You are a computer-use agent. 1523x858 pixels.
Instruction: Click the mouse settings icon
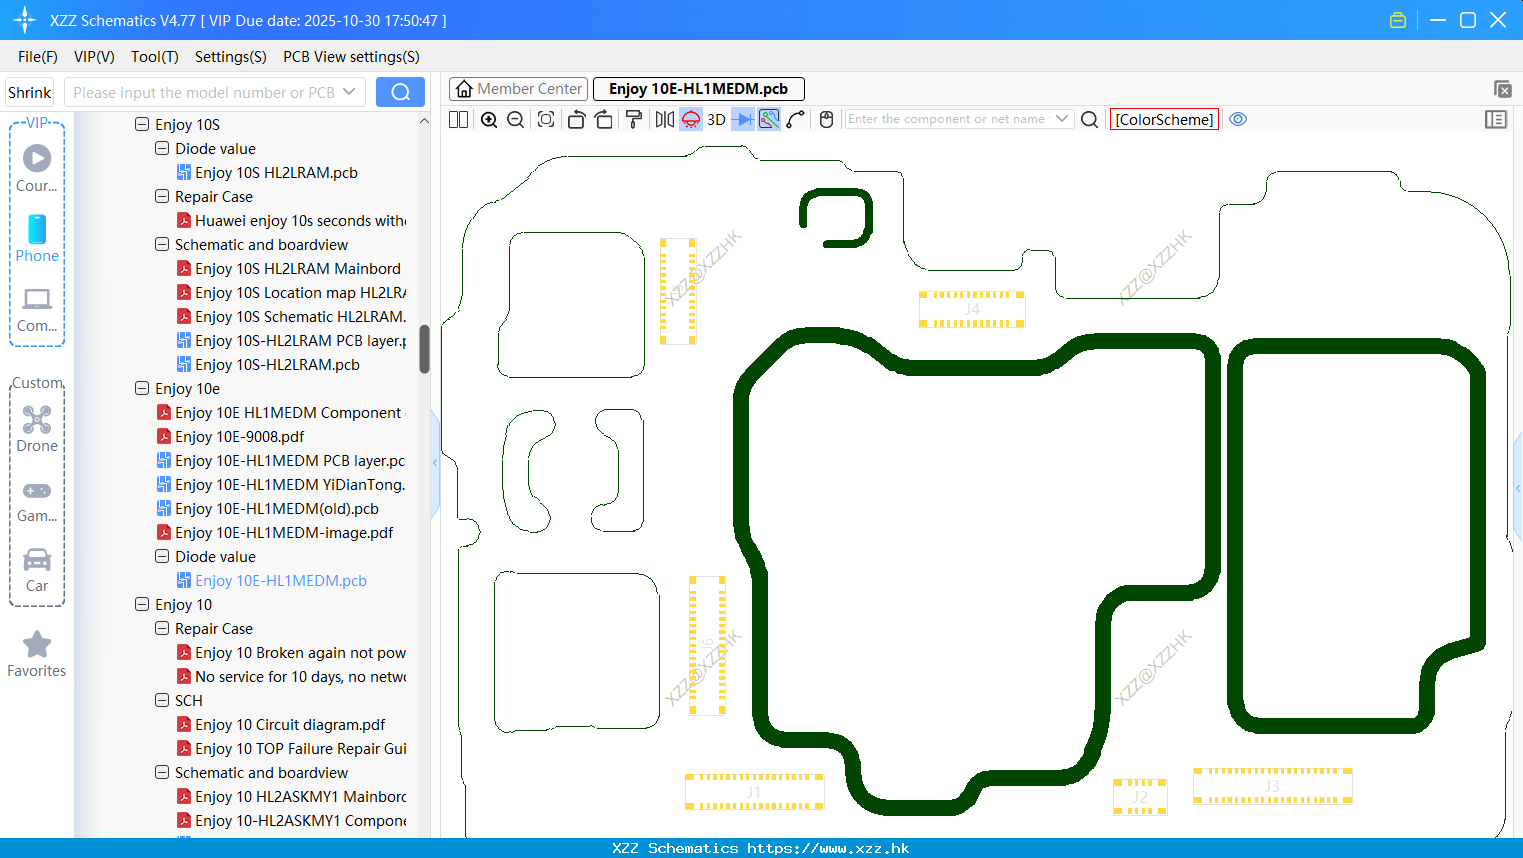pos(826,119)
